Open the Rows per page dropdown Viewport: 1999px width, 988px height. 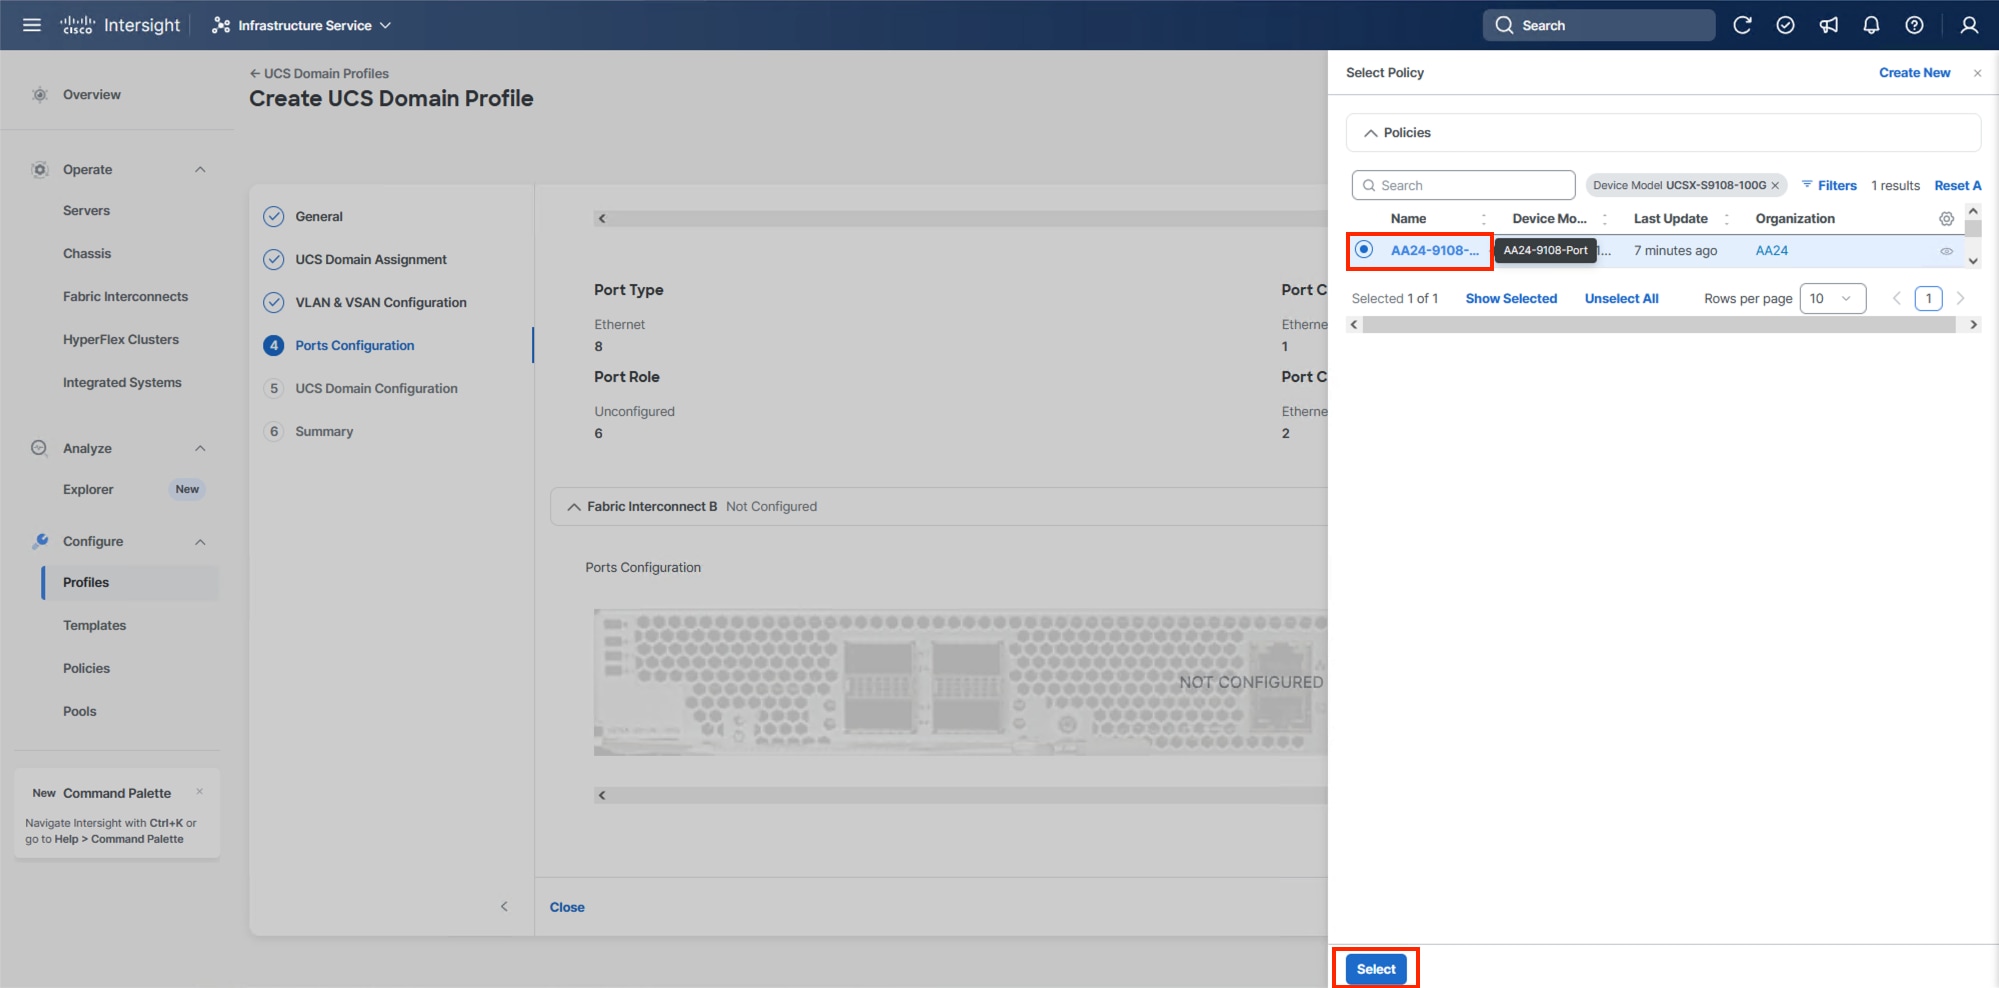1833,298
